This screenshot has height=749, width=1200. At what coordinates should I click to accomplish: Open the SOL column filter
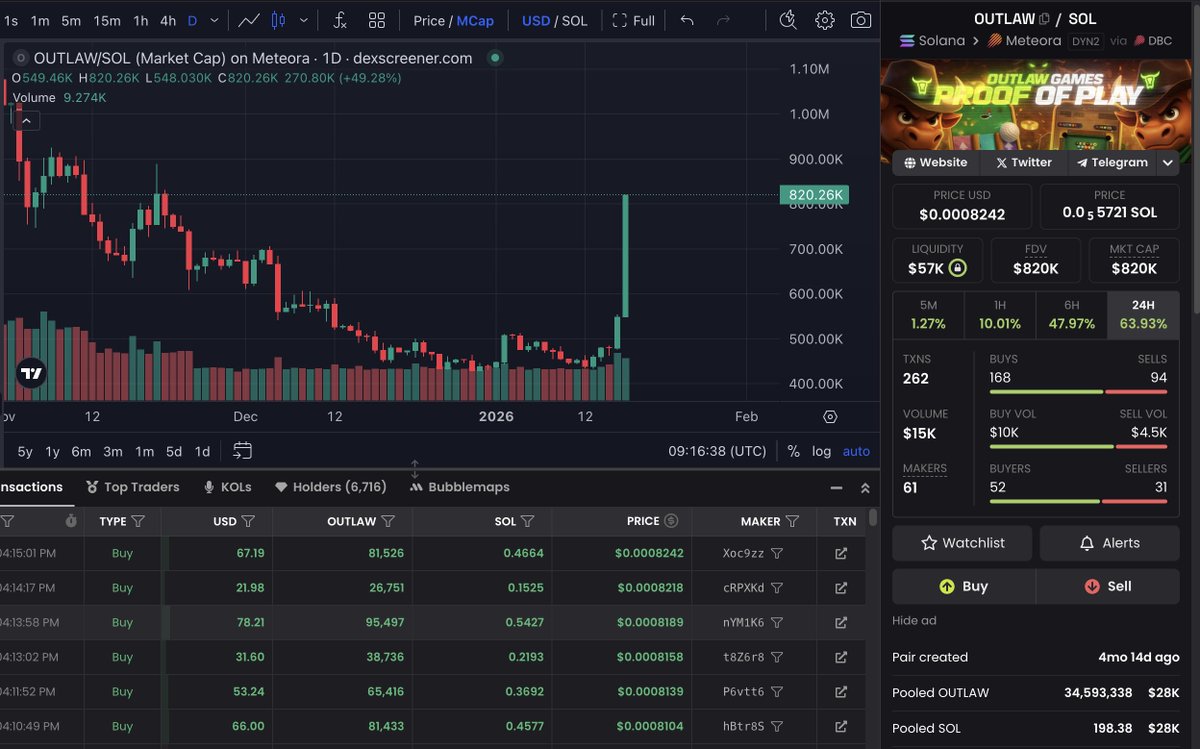click(x=527, y=521)
